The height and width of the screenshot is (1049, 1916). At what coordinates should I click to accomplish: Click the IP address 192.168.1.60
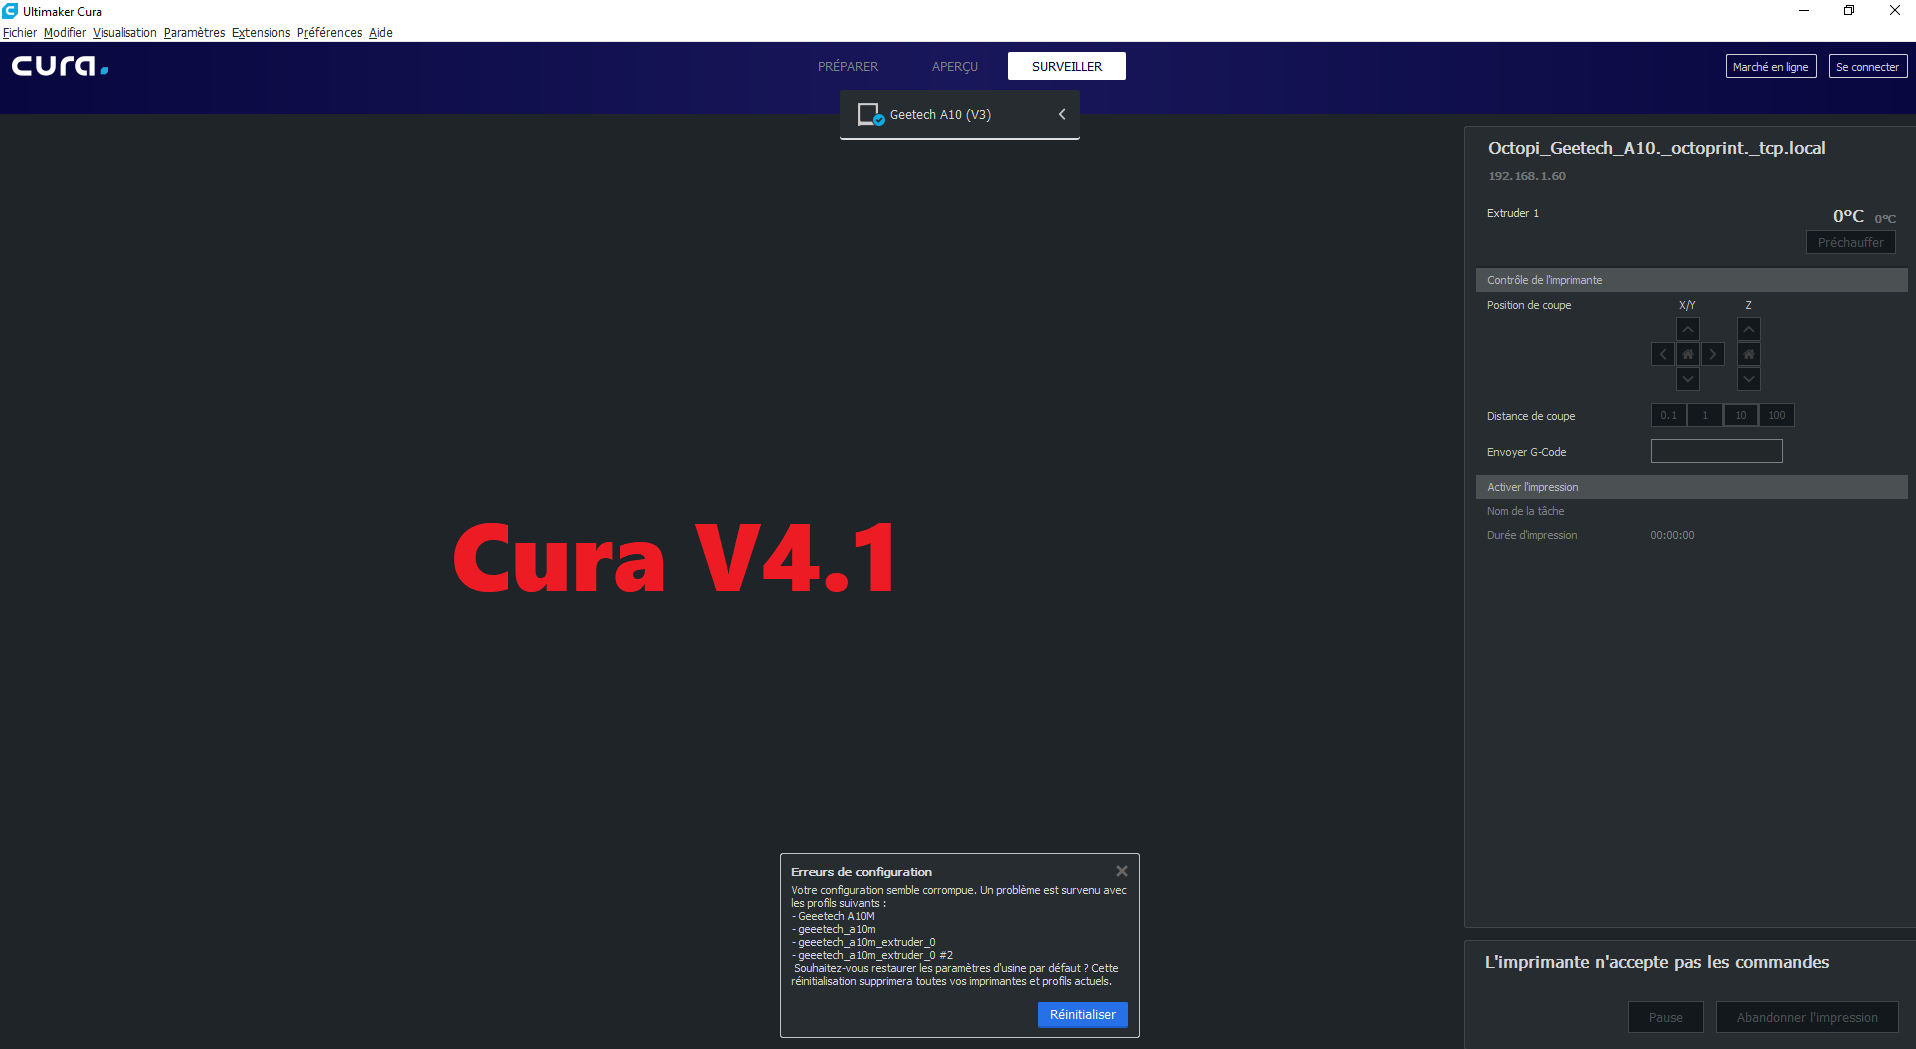[1527, 176]
